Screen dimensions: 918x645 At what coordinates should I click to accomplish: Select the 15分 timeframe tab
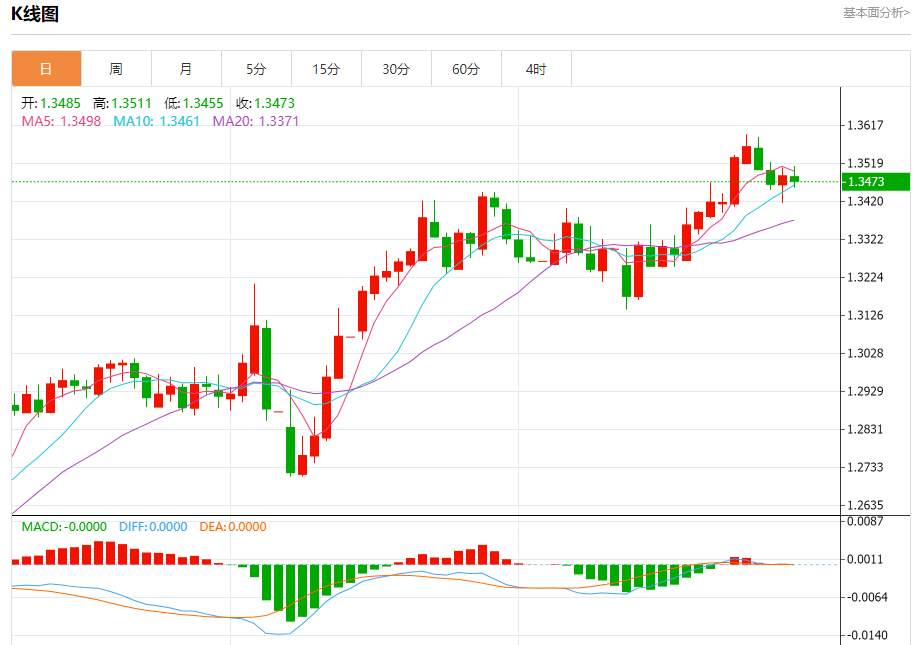point(326,69)
